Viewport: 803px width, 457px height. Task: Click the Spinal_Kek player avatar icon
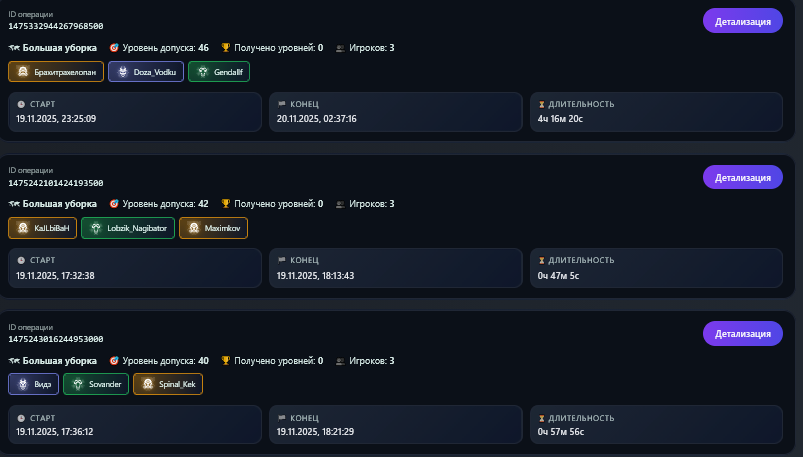pyautogui.click(x=148, y=384)
